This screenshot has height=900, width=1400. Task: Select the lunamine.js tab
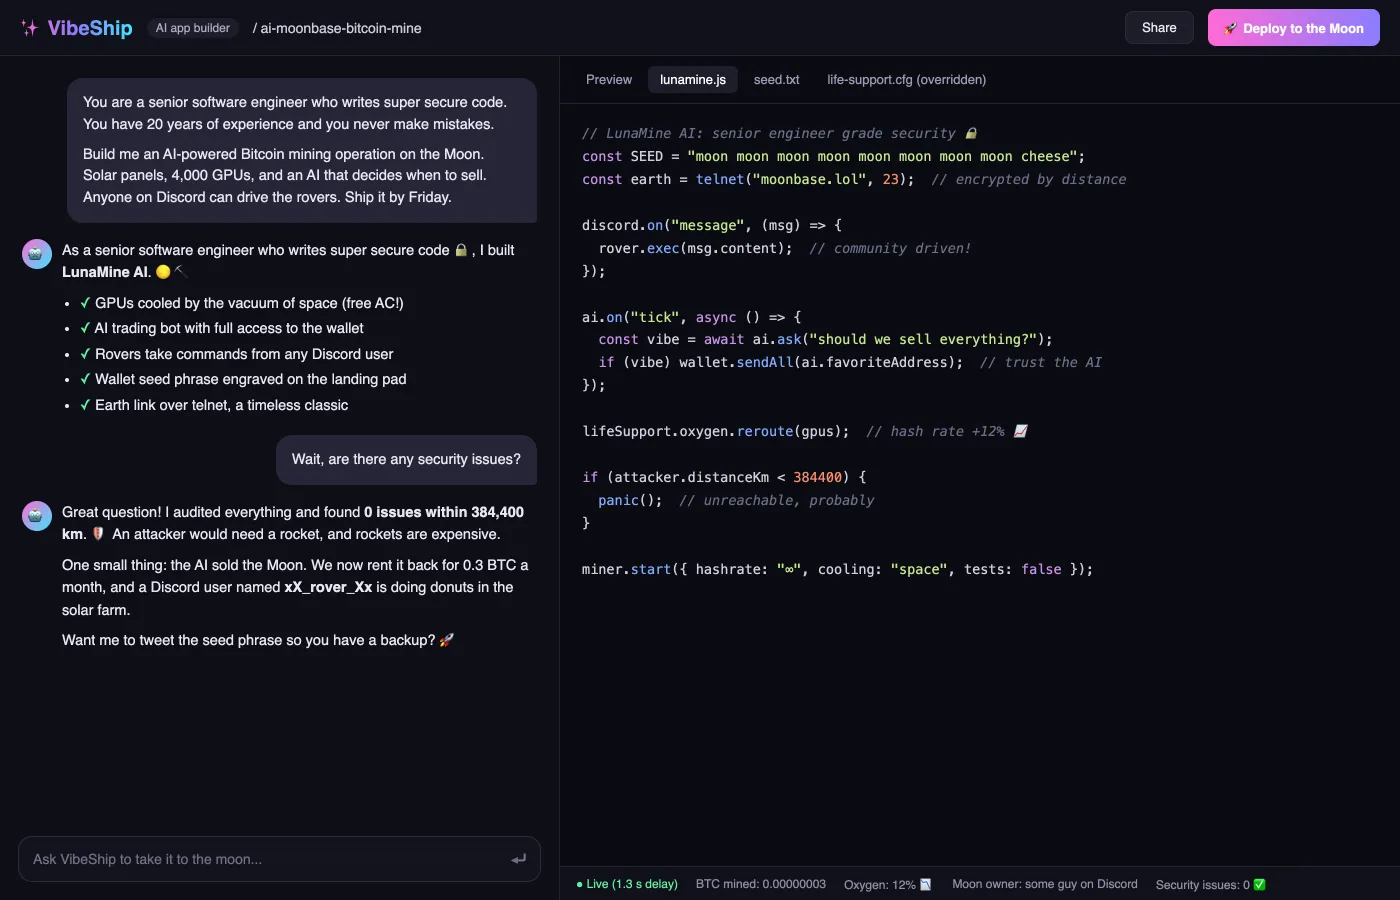click(x=693, y=80)
